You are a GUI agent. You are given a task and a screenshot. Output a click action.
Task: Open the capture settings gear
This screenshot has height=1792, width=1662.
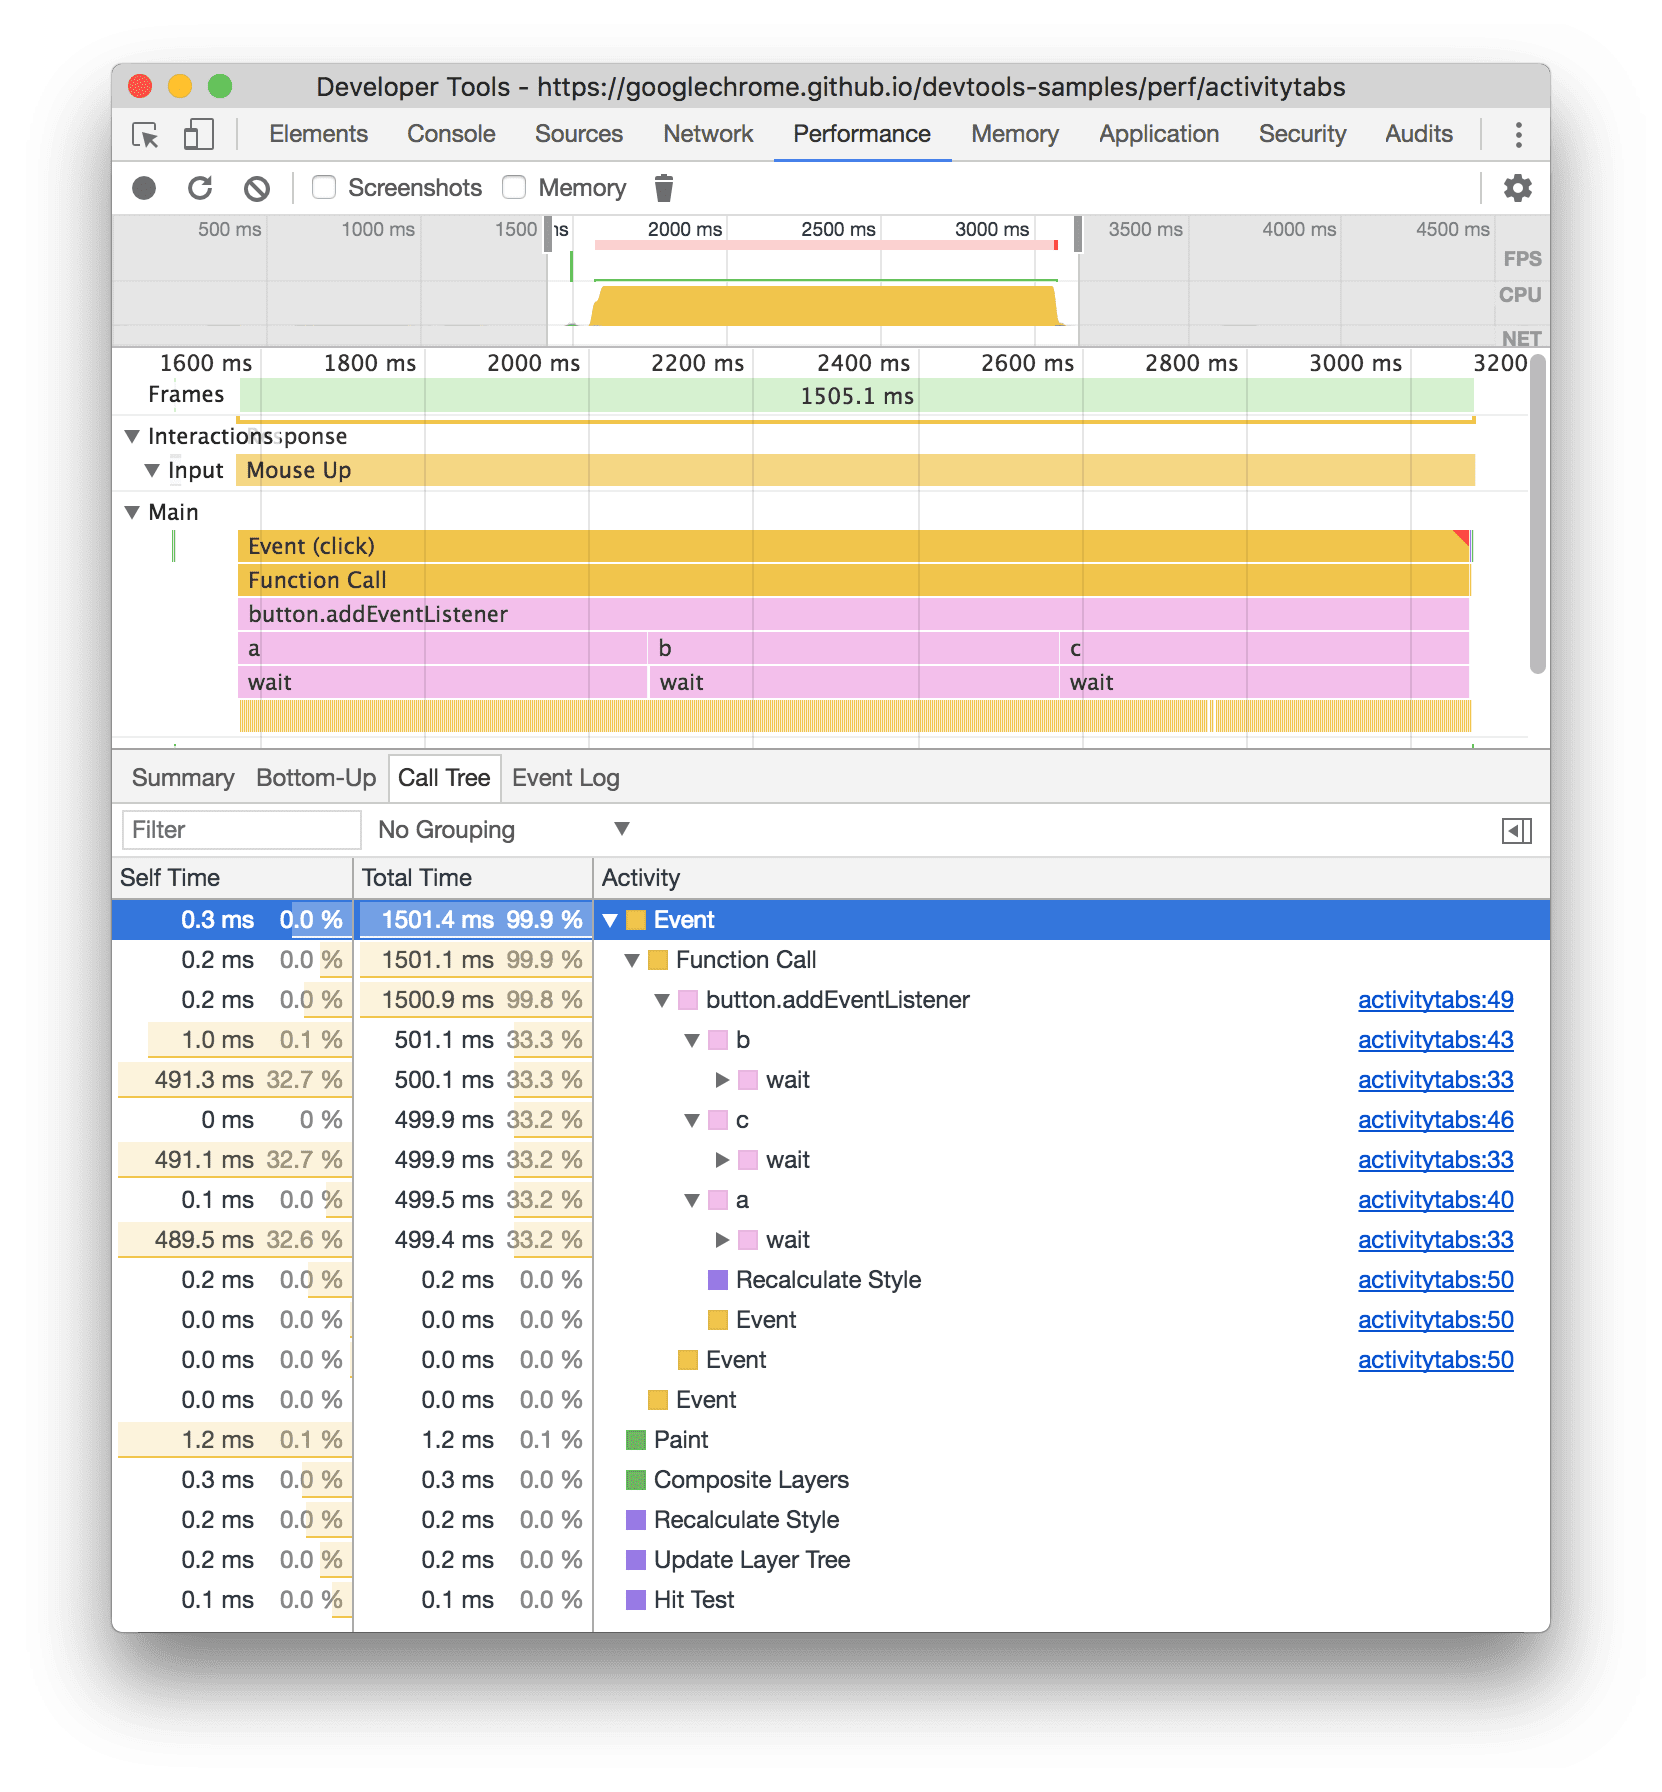pyautogui.click(x=1517, y=187)
